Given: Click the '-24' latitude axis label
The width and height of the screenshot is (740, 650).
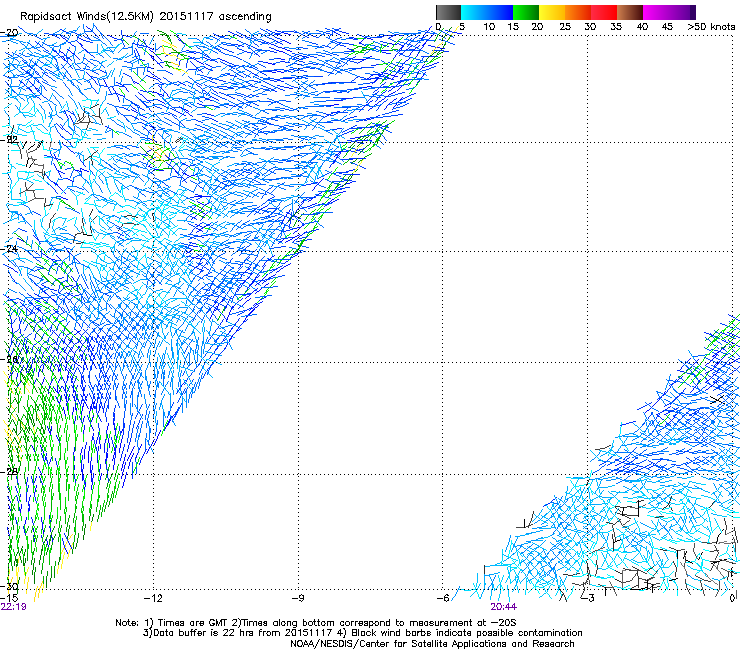Looking at the screenshot, I should coord(9,248).
